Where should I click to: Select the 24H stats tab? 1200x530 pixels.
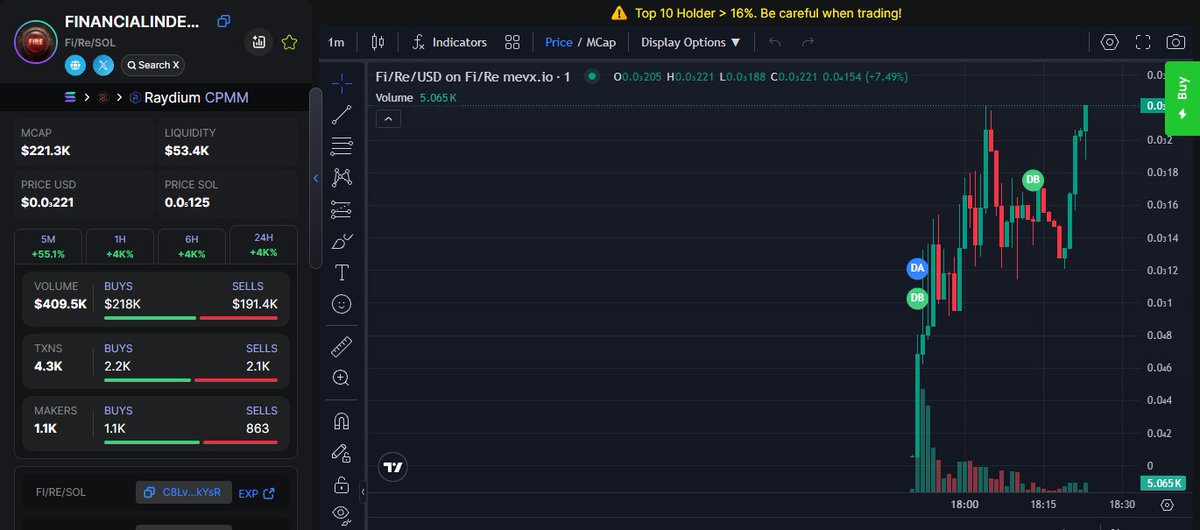264,245
